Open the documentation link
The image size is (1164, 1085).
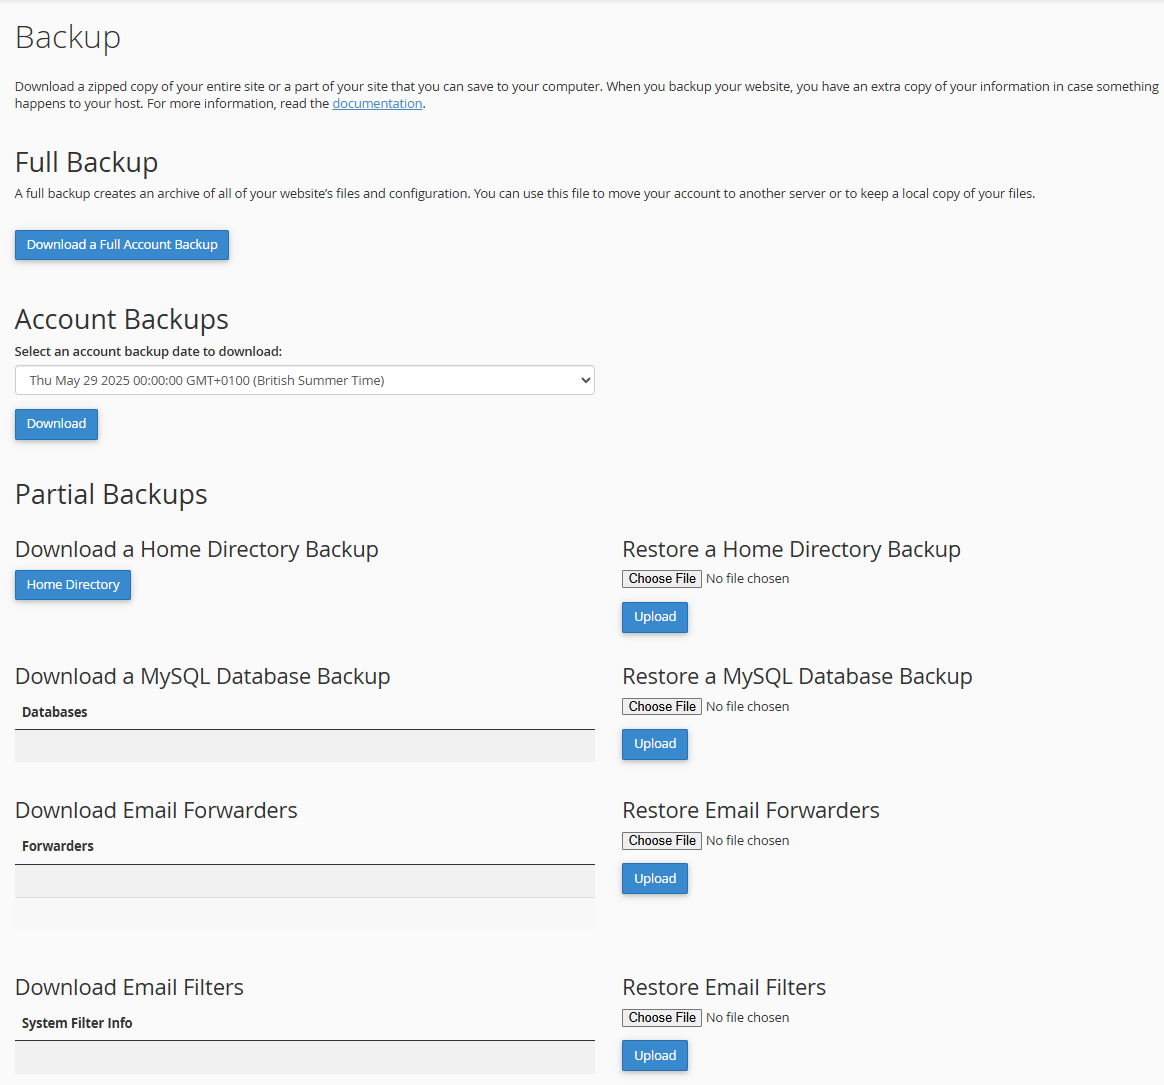[377, 104]
